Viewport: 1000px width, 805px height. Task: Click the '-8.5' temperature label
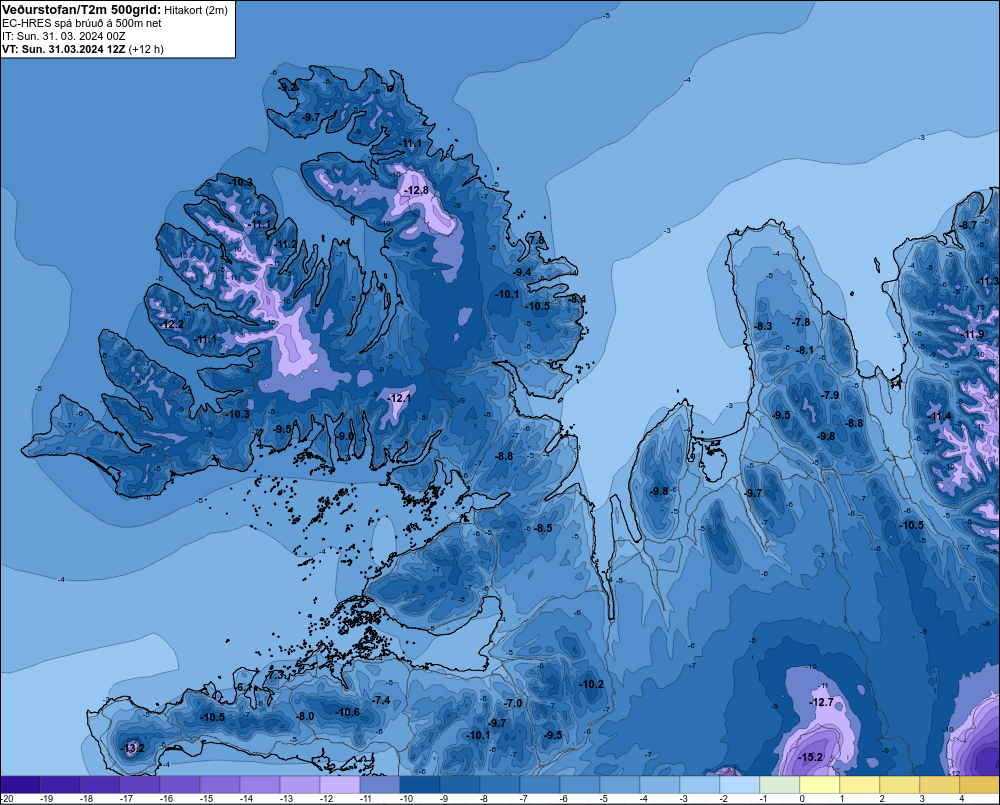[543, 528]
